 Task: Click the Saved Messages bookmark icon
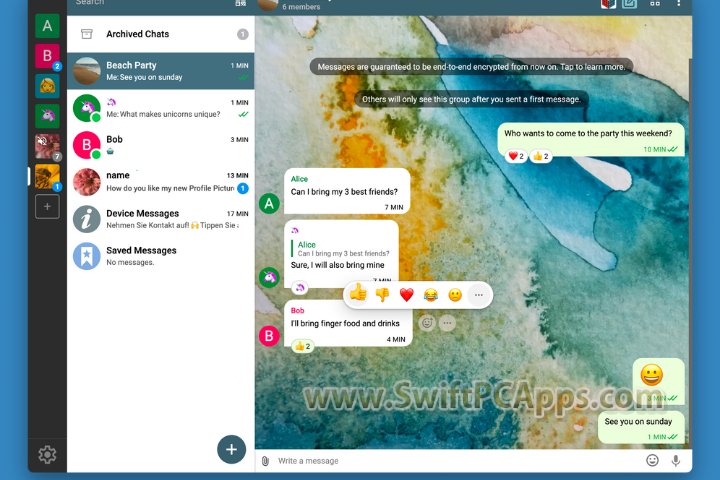click(87, 256)
